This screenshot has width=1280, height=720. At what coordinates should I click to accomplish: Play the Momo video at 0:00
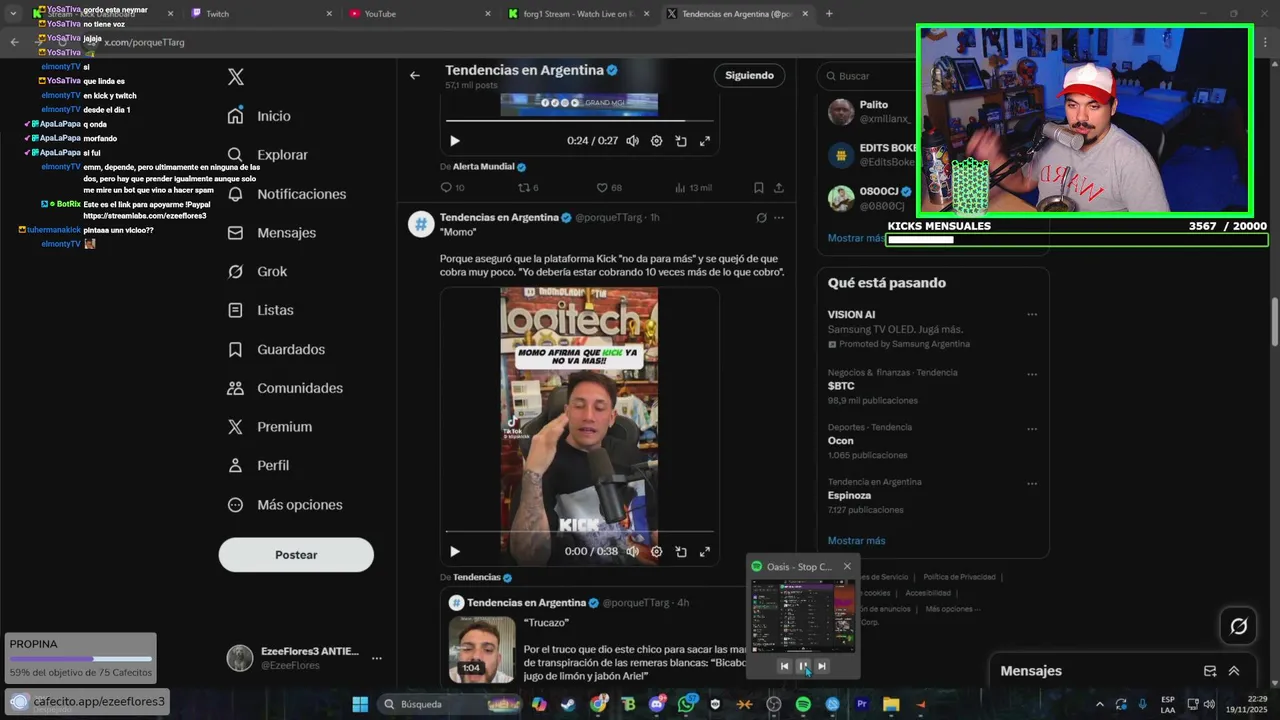(x=455, y=551)
